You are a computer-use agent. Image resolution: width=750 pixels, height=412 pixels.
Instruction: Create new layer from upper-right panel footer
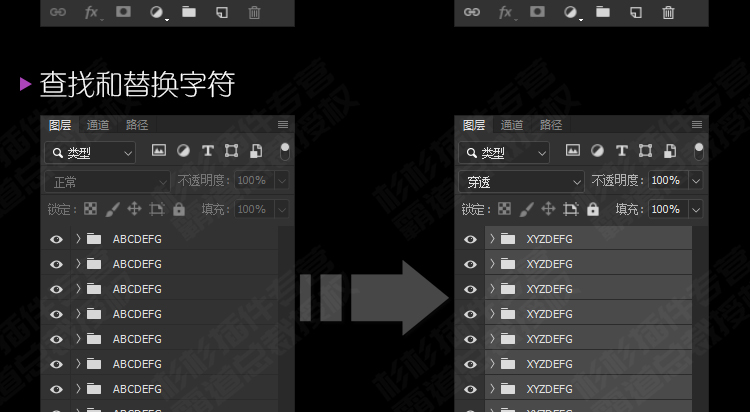(x=636, y=12)
